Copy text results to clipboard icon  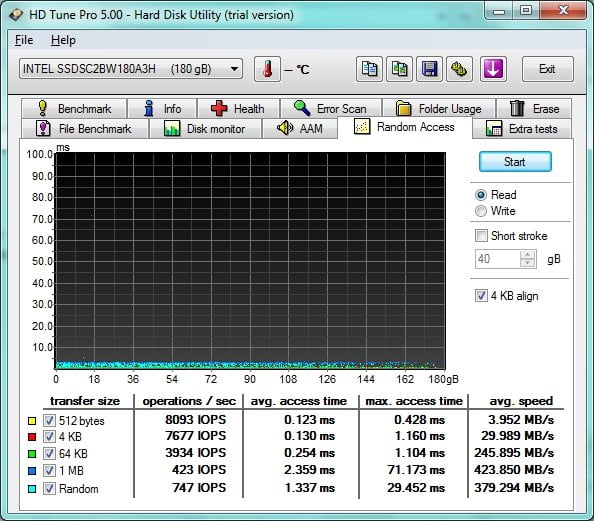(x=369, y=69)
